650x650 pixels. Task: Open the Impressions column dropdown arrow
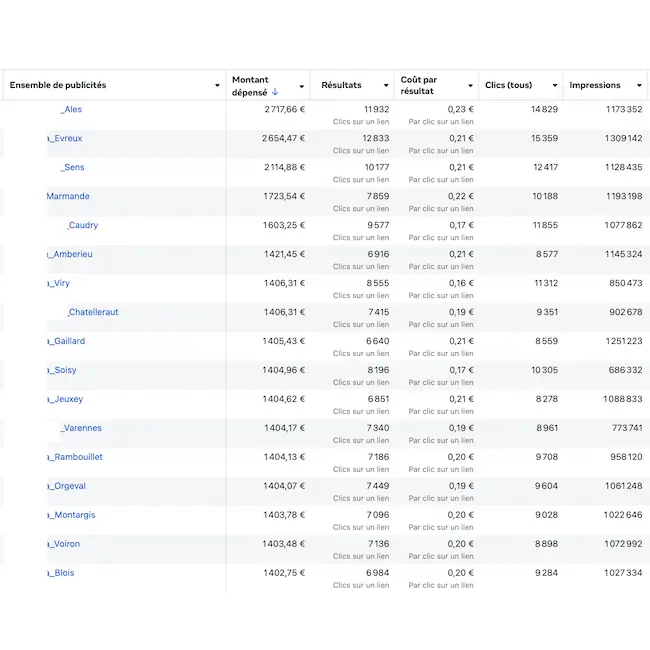point(639,85)
